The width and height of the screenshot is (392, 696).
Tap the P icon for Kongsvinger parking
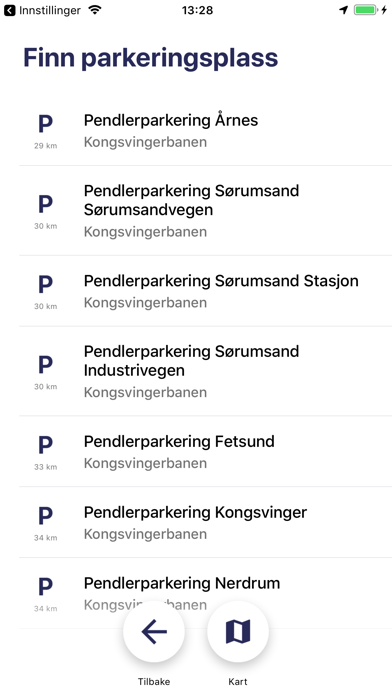(x=45, y=515)
